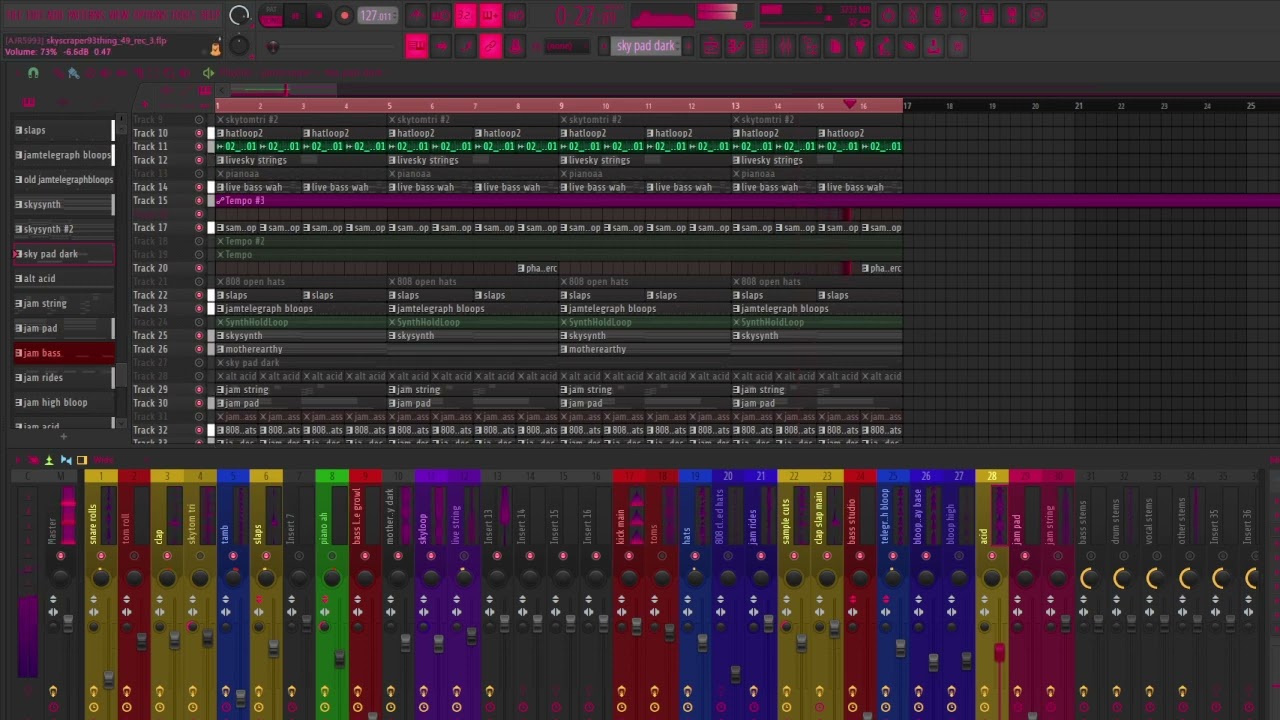Click the clock icon under the clap track
1280x720 pixels.
click(x=159, y=707)
